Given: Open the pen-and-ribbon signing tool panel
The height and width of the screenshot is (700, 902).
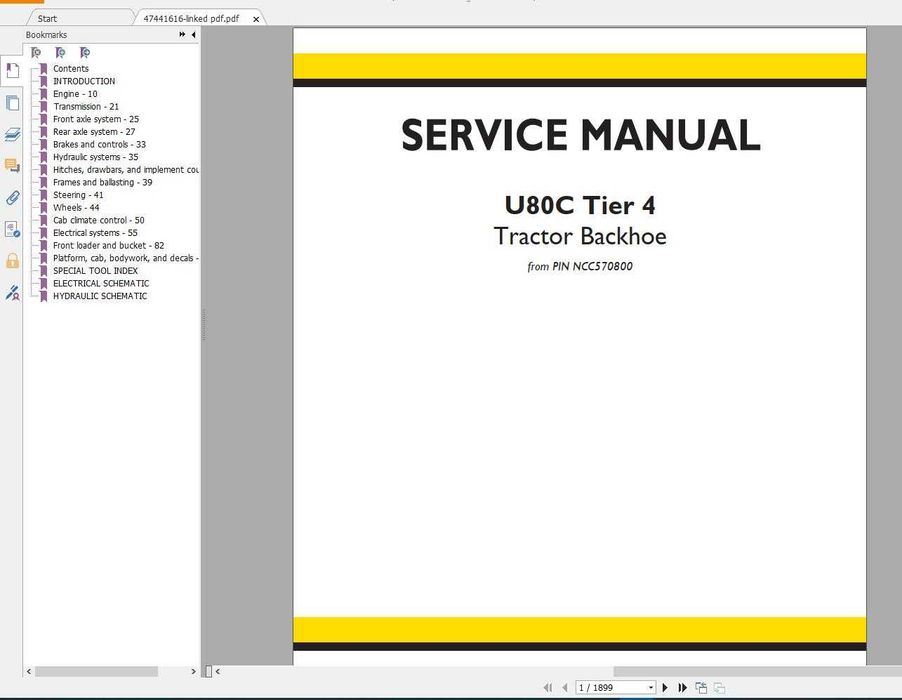Looking at the screenshot, I should click(12, 293).
